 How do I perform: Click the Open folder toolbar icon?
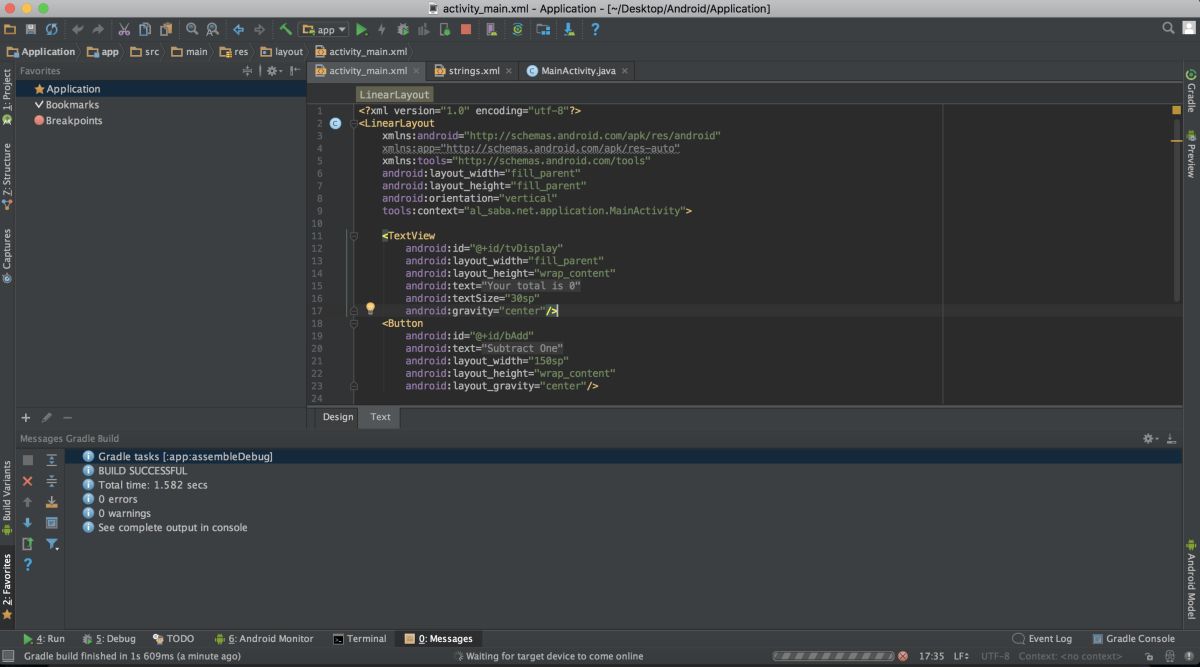click(11, 30)
